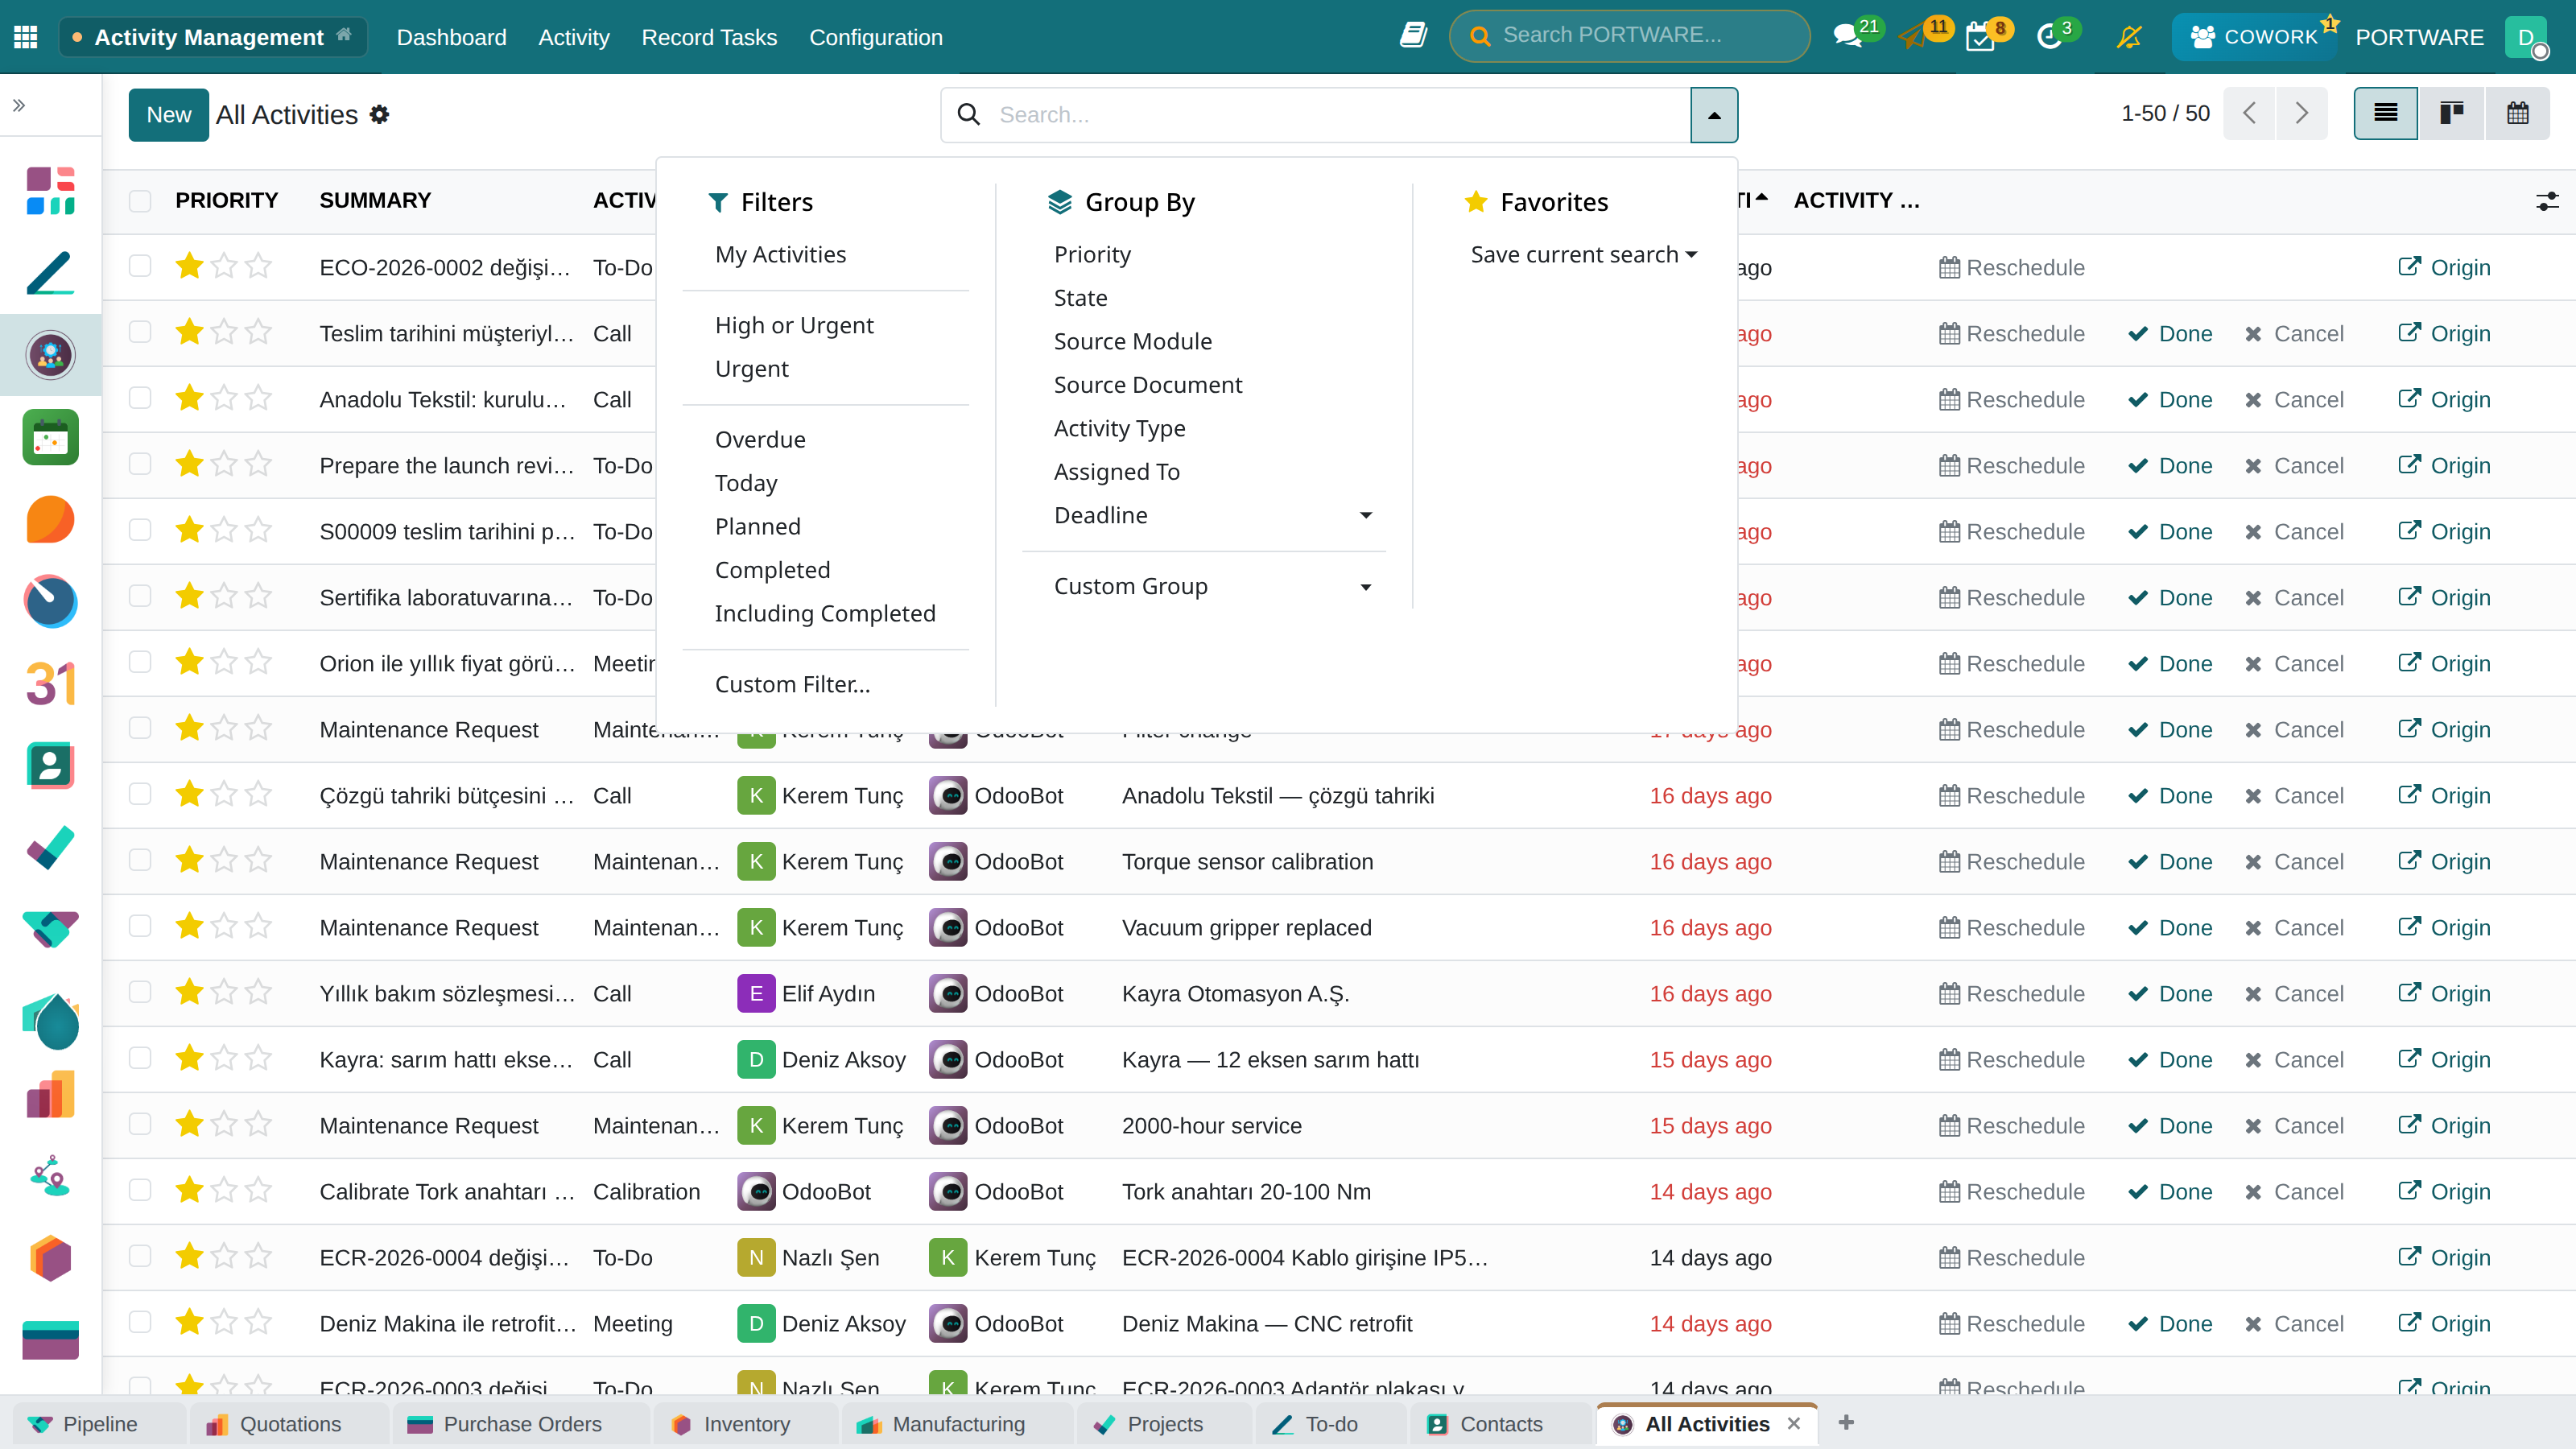This screenshot has width=2576, height=1449.
Task: Expand the collapsed left sidebar
Action: pos(19,105)
